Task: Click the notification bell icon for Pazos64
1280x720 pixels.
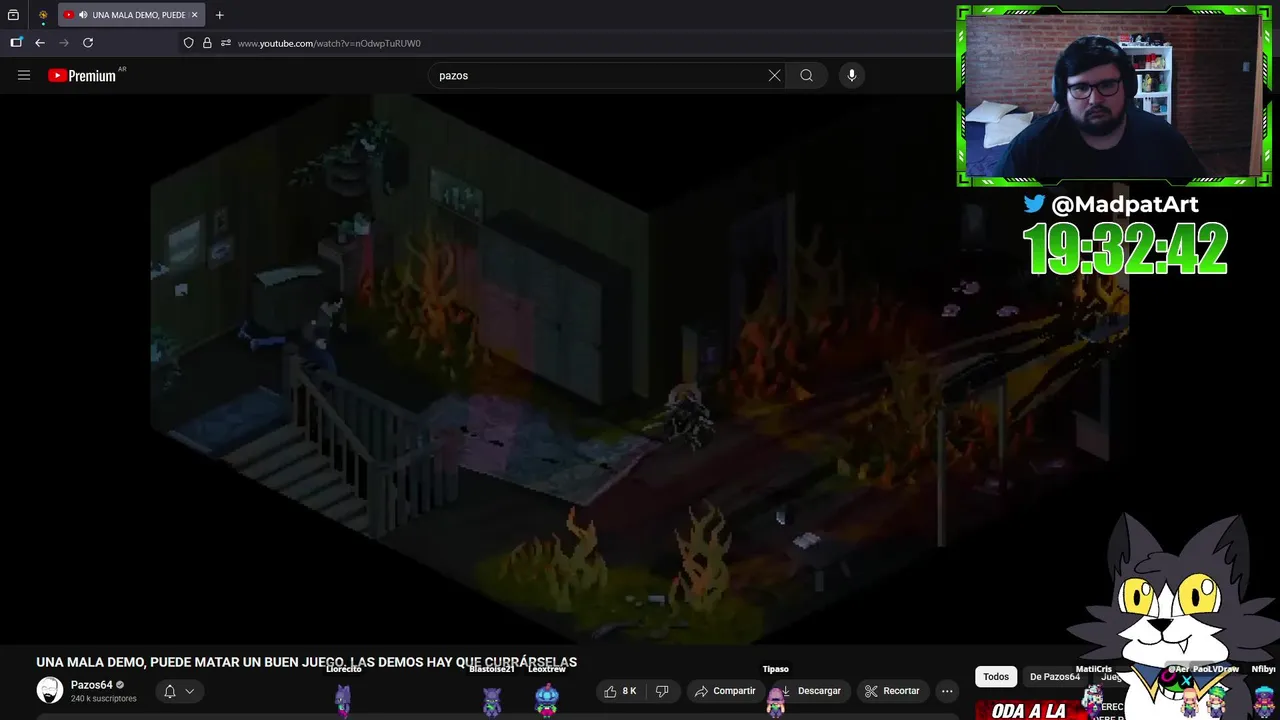Action: [x=170, y=691]
